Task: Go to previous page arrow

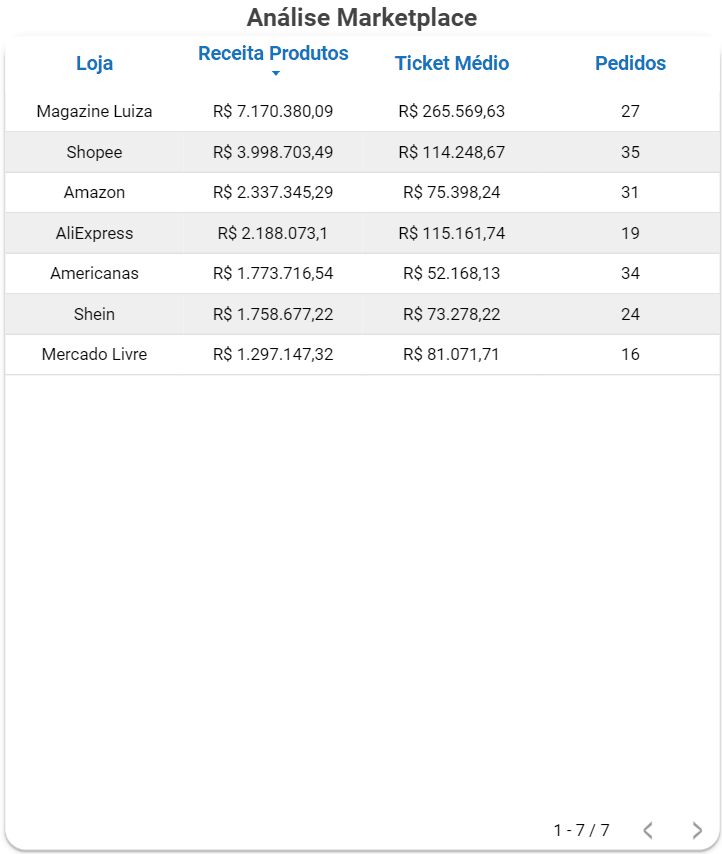Action: tap(648, 830)
